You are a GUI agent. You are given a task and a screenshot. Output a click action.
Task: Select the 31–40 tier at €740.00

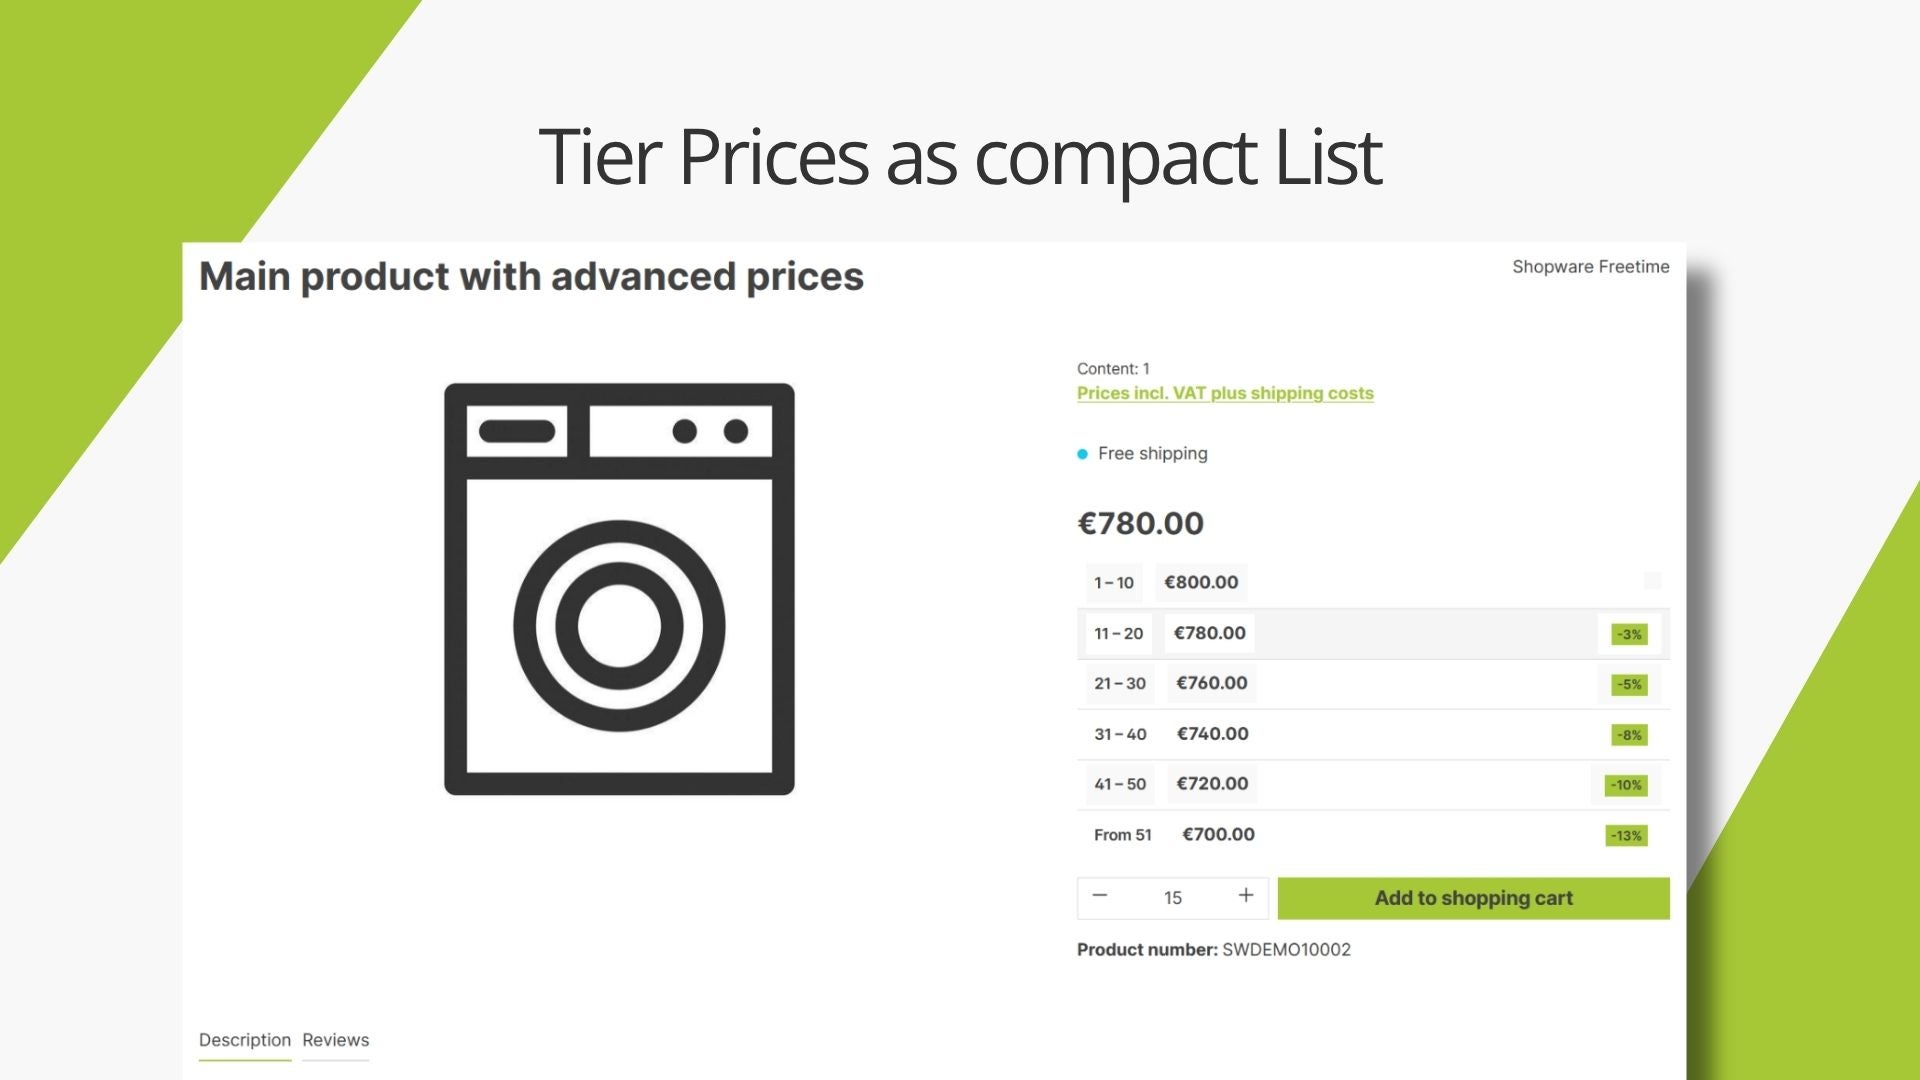1373,734
